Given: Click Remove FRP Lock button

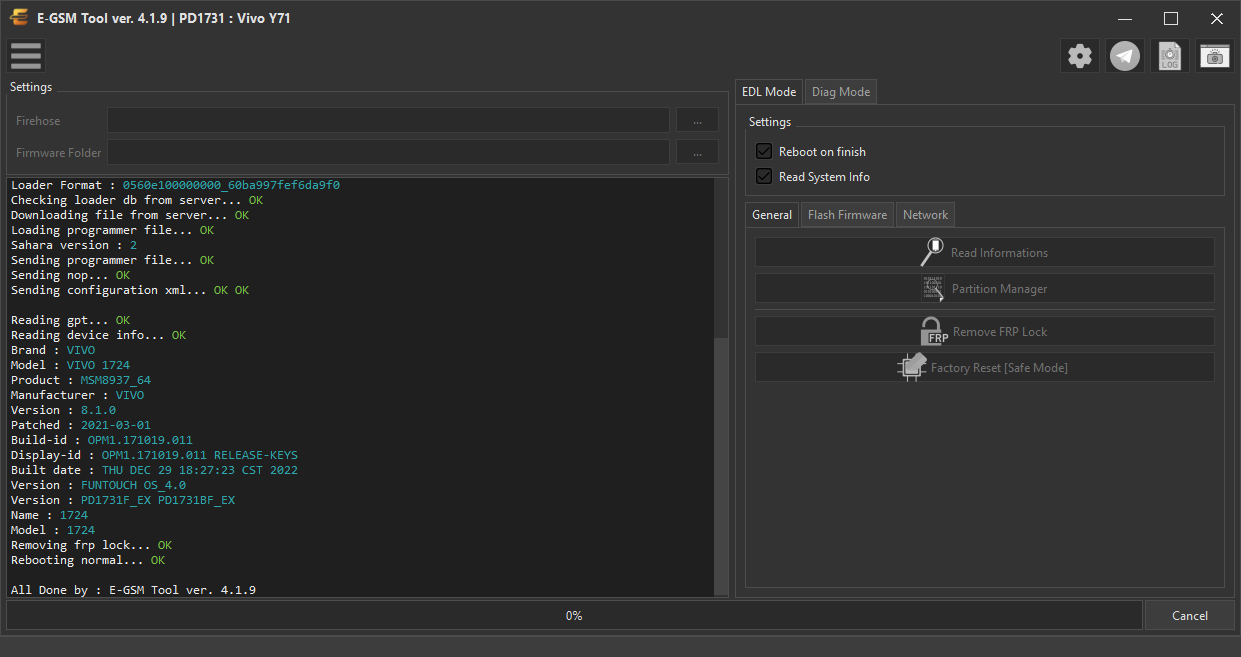Looking at the screenshot, I should 985,331.
